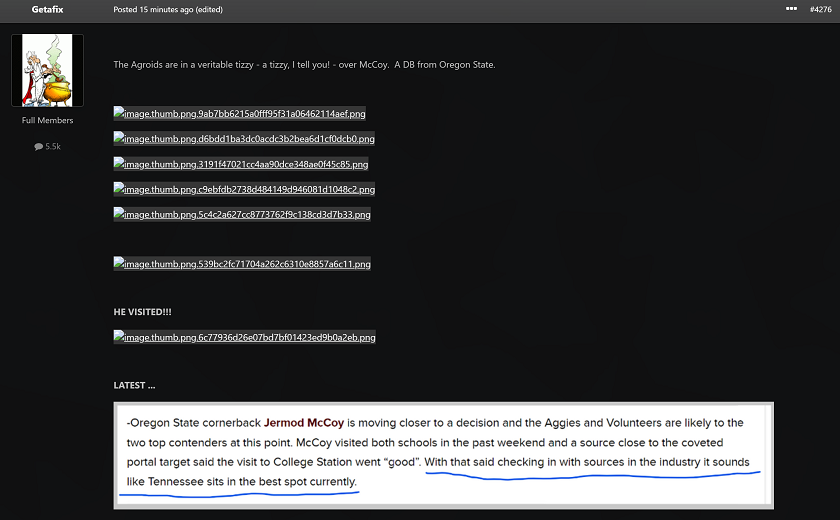
Task: Click the speech bubble post count icon
Action: click(x=39, y=146)
